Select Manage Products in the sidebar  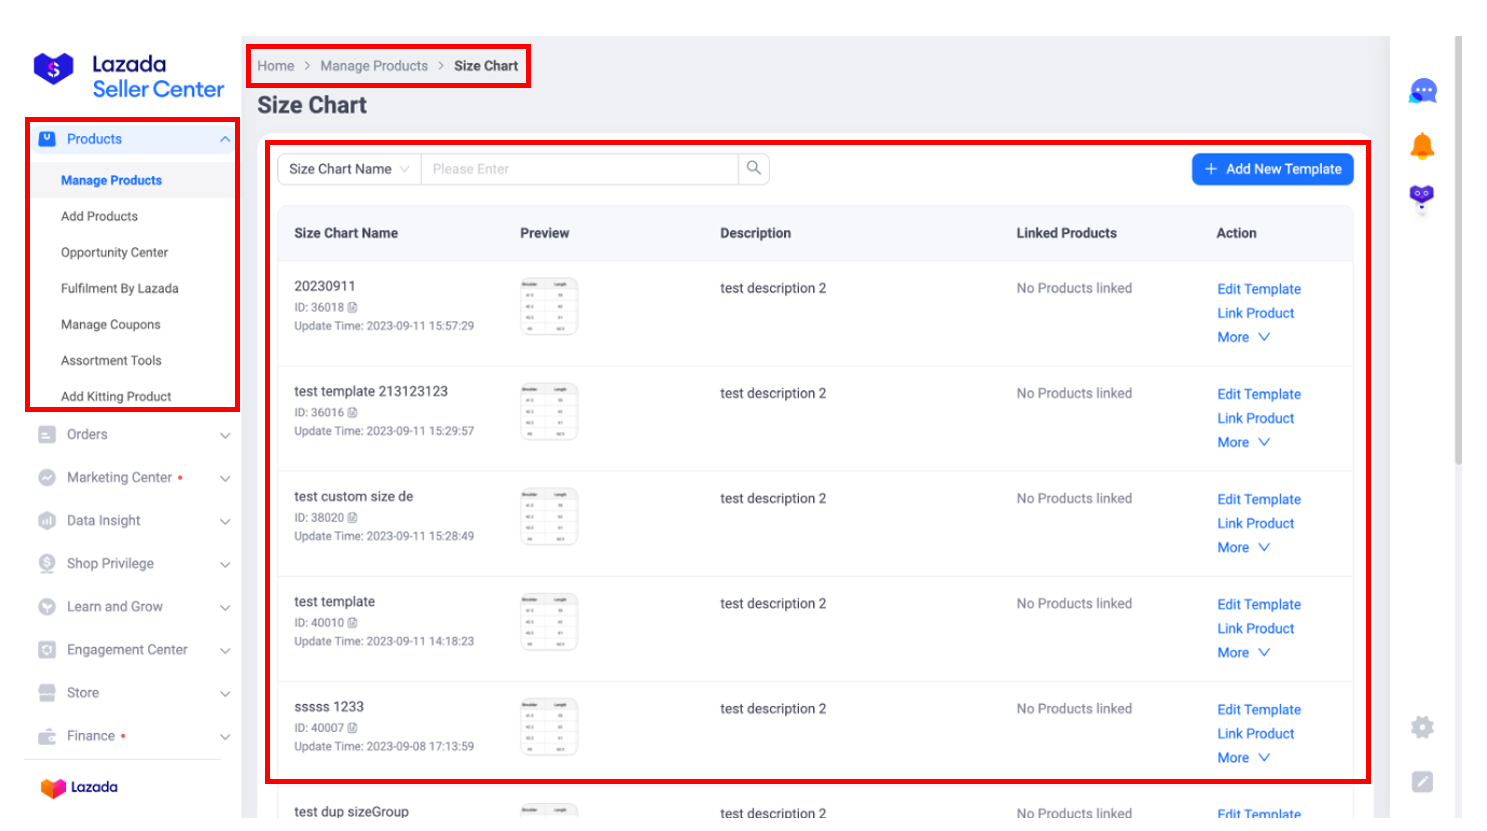tap(113, 180)
